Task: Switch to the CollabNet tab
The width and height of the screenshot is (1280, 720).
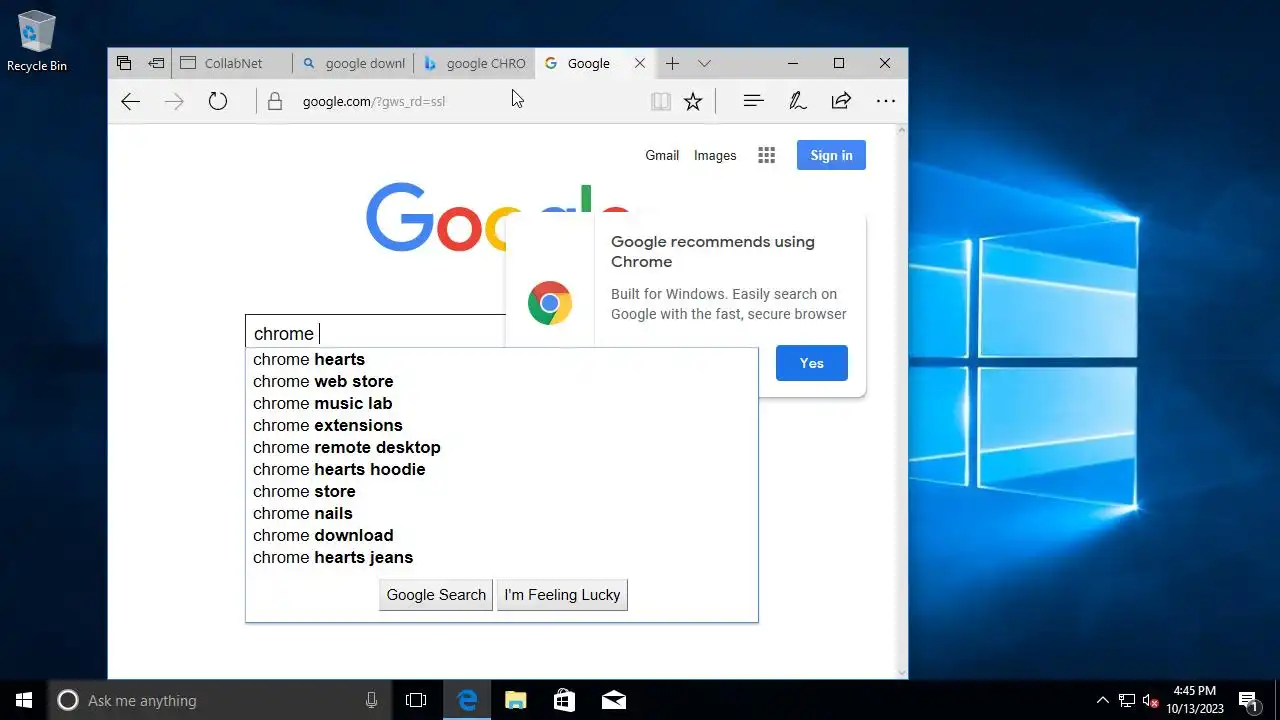Action: [x=232, y=63]
